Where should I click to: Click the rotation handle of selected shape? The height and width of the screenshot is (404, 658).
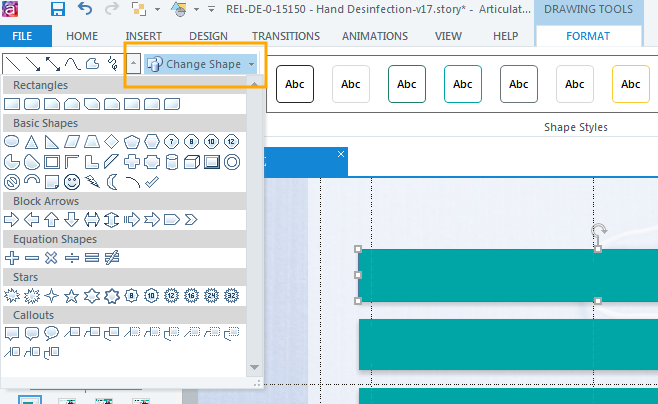pos(599,230)
